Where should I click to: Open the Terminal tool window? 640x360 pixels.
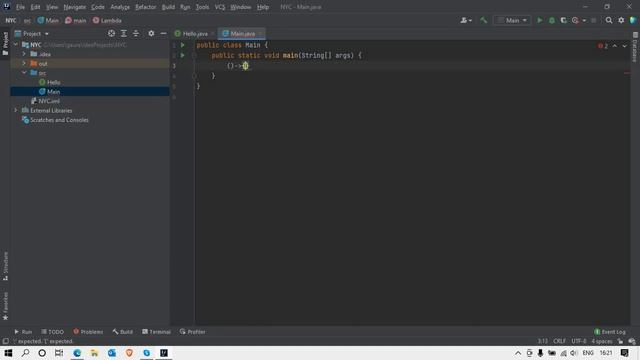pyautogui.click(x=156, y=332)
